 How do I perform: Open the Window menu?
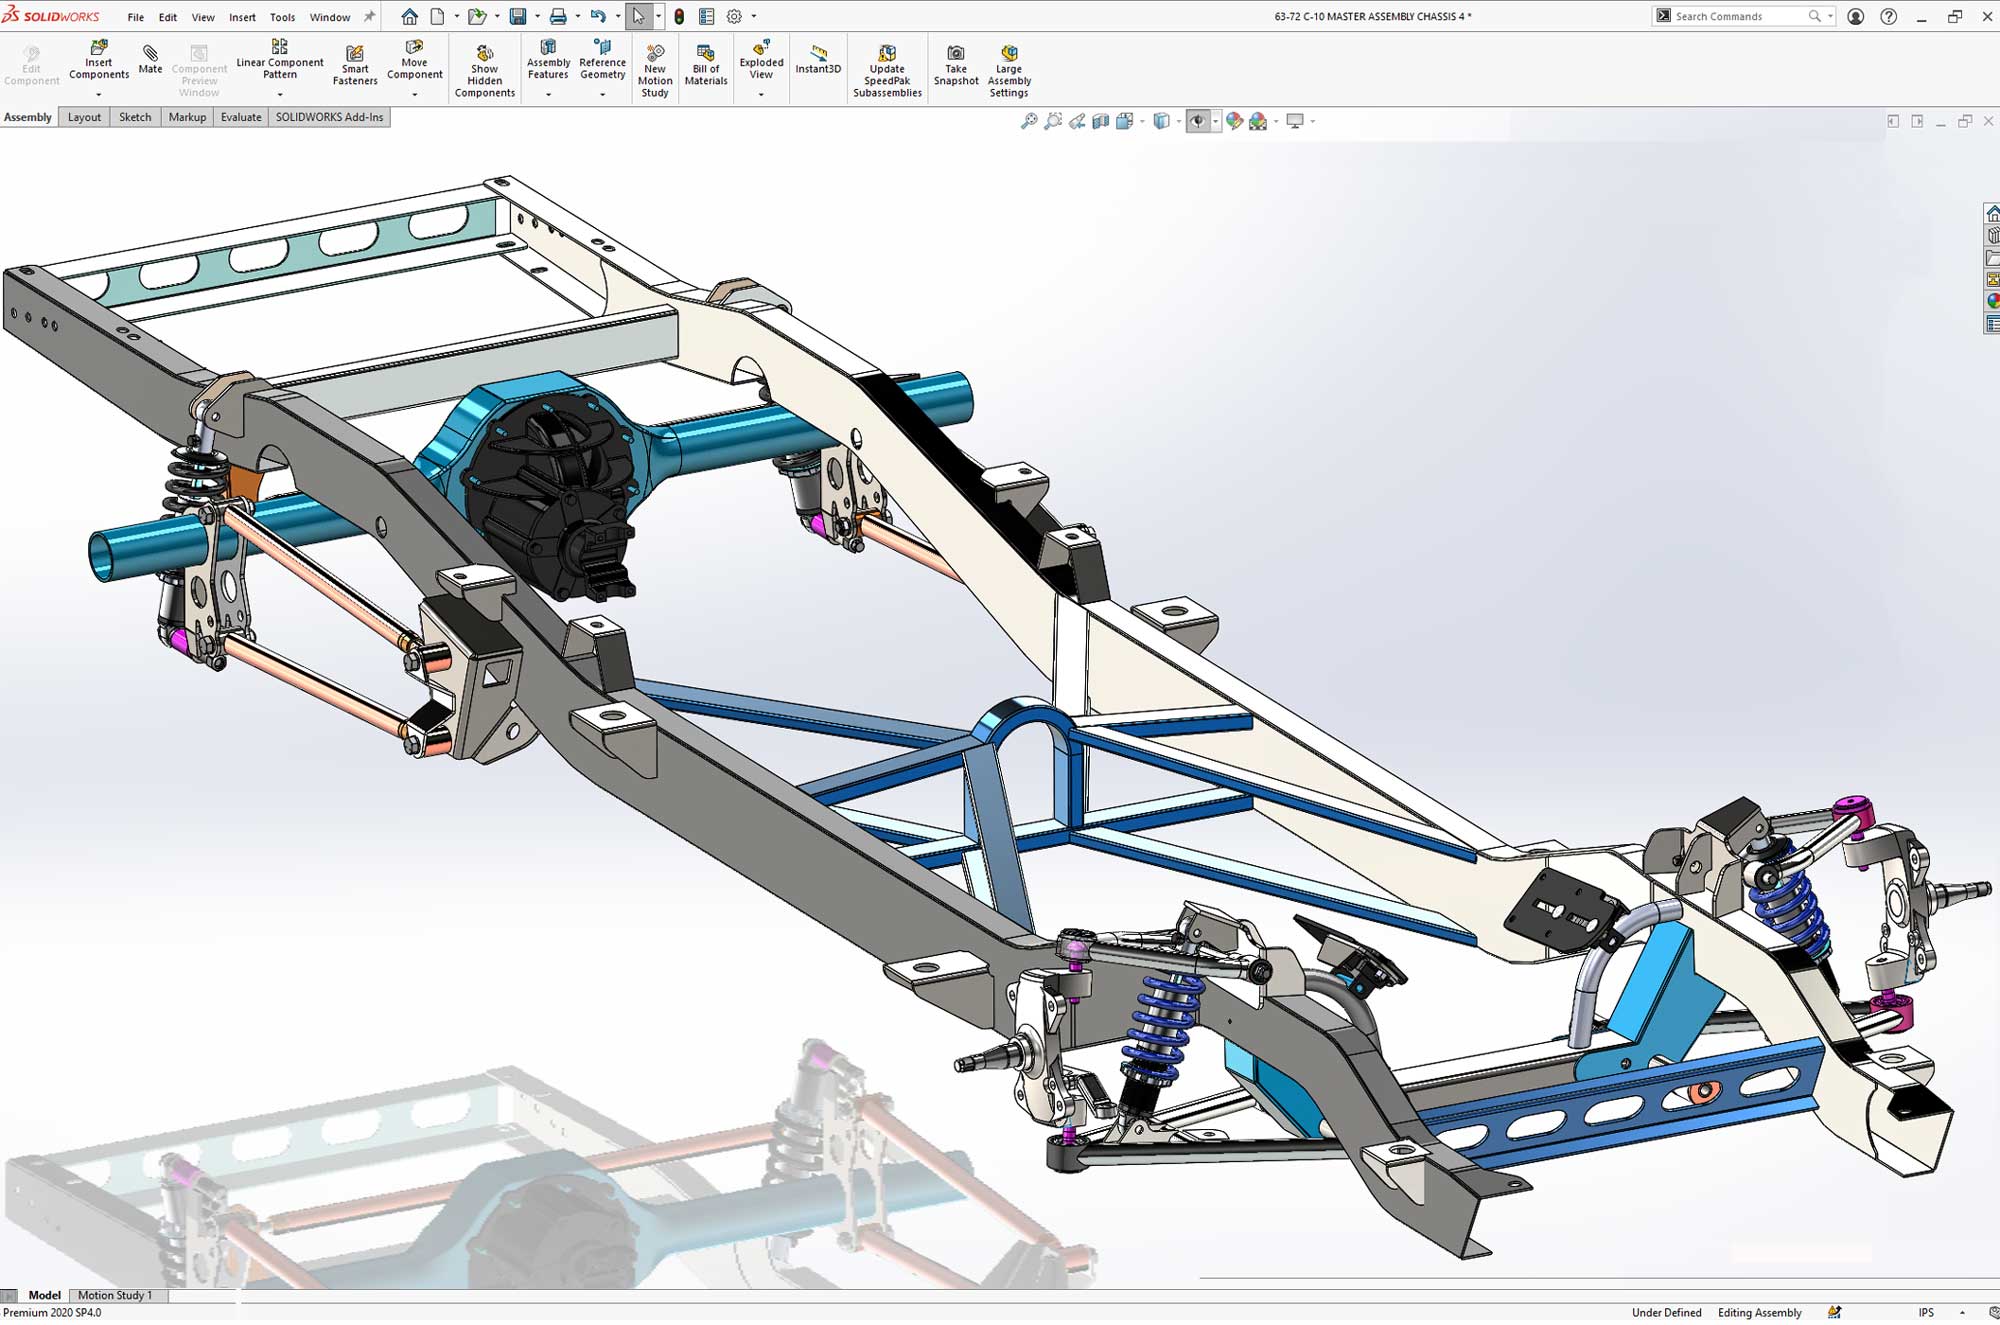[330, 17]
